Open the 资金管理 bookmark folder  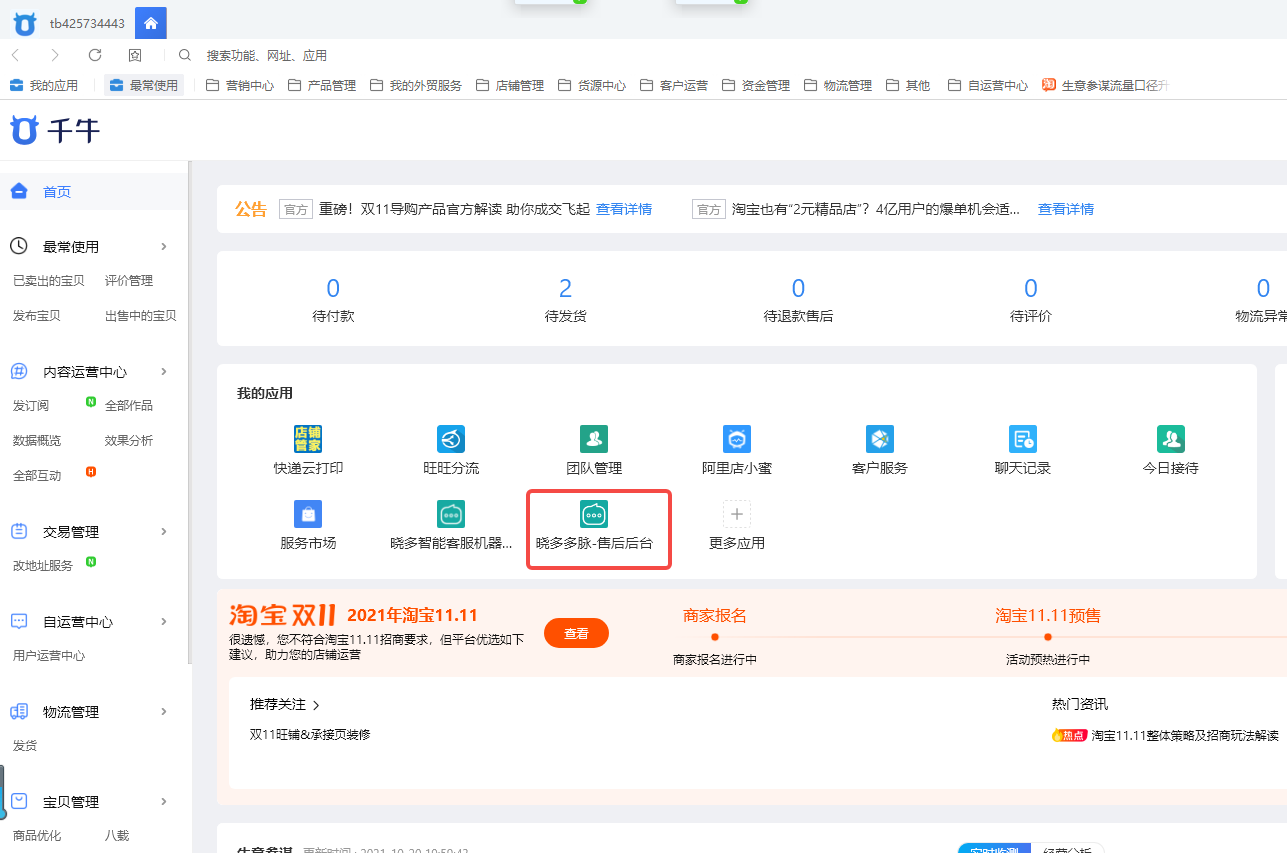pyautogui.click(x=756, y=85)
